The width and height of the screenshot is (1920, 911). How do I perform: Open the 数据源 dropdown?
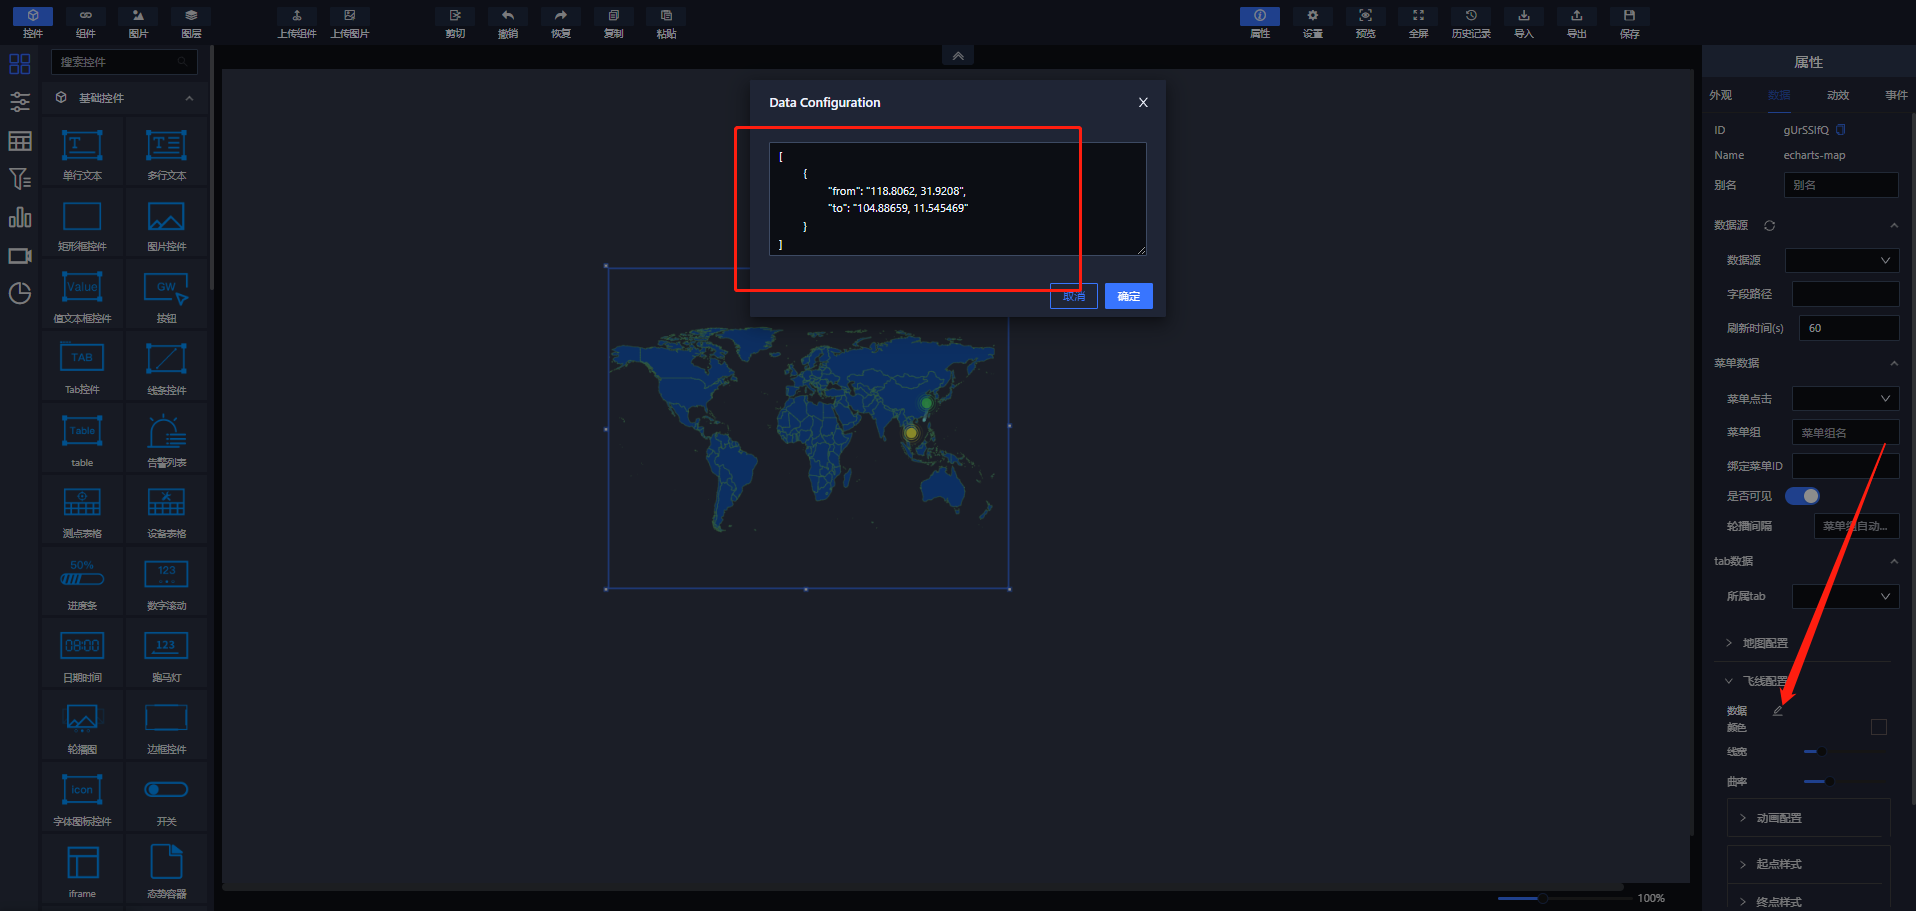point(1842,261)
